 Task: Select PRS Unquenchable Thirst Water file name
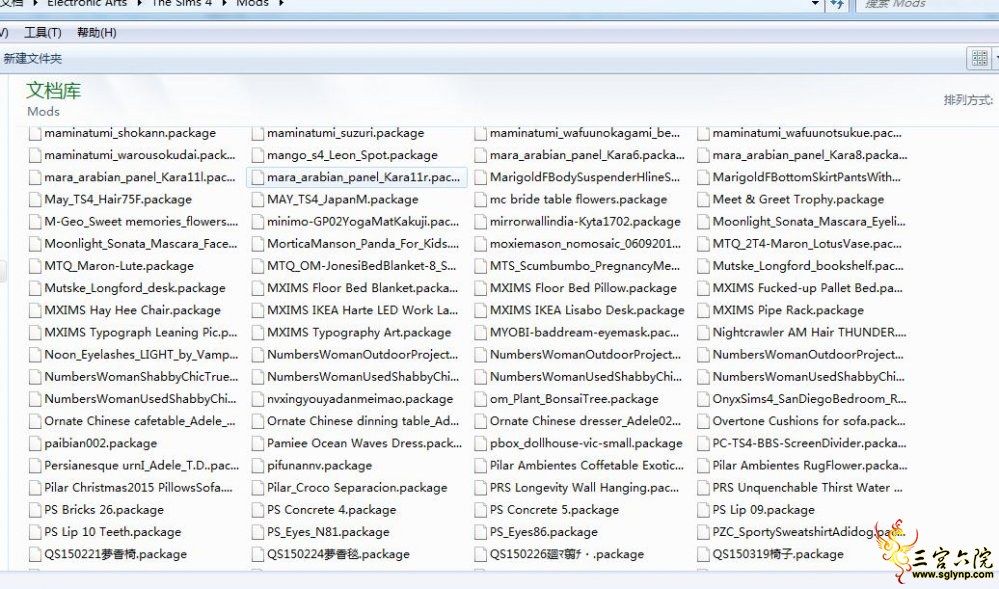pyautogui.click(x=807, y=488)
